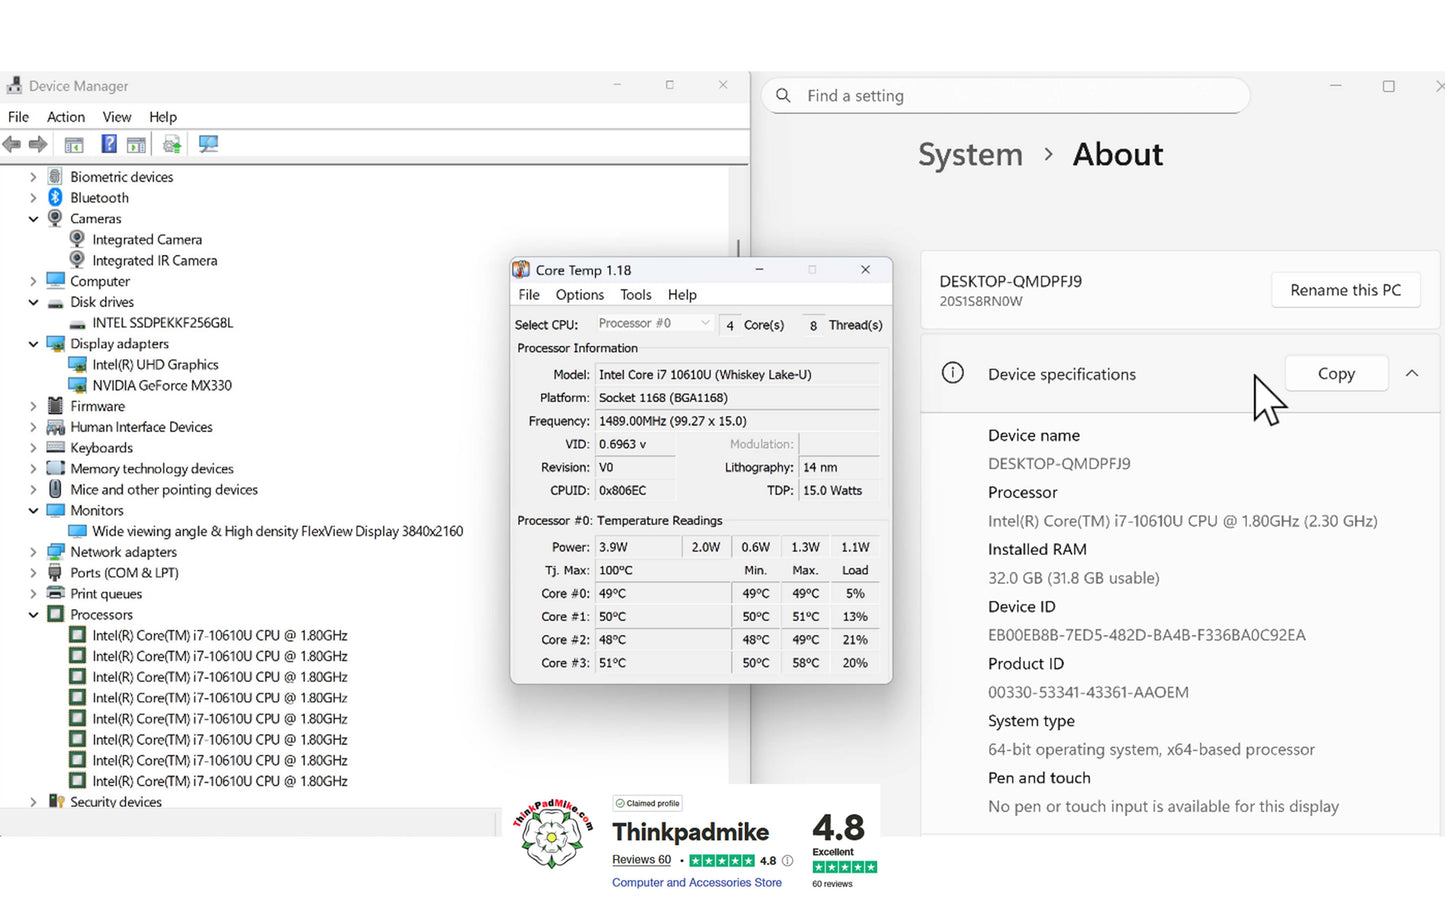1445x908 pixels.
Task: Click System breadcrumb in Settings
Action: coord(970,155)
